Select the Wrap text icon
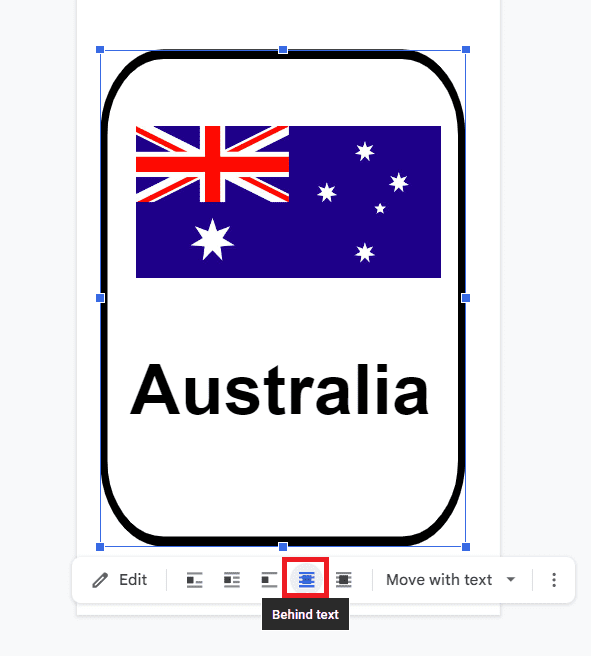Screen dimensions: 591x656 pyautogui.click(x=232, y=580)
